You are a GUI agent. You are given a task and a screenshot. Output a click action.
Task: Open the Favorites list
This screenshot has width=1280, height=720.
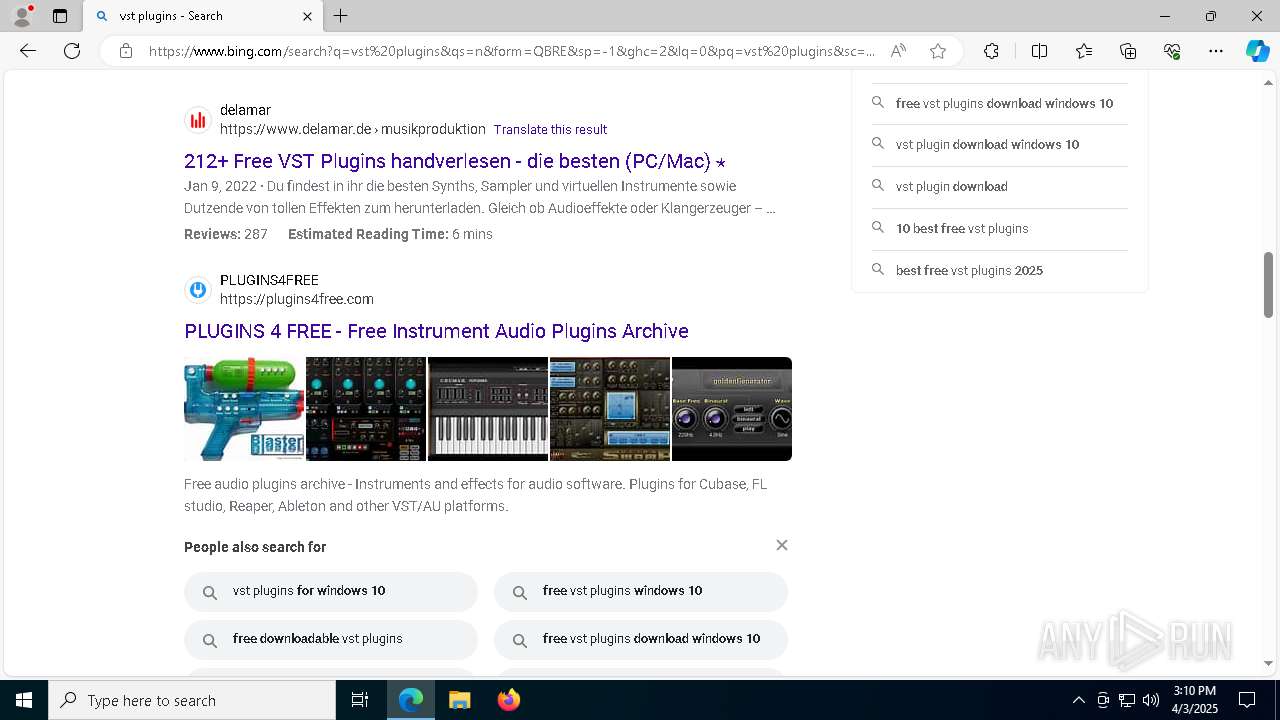(1084, 51)
